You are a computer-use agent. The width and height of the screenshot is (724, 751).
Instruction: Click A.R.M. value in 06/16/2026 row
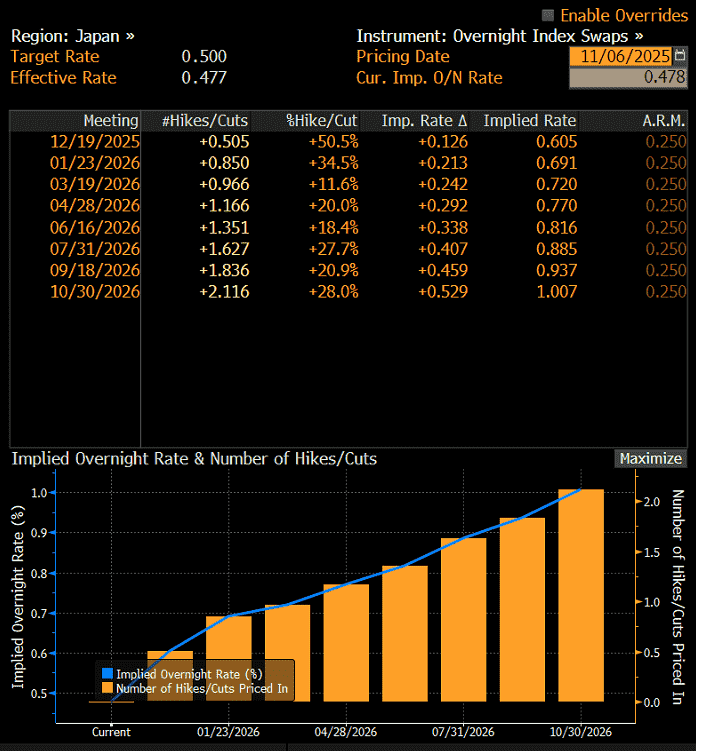point(666,227)
